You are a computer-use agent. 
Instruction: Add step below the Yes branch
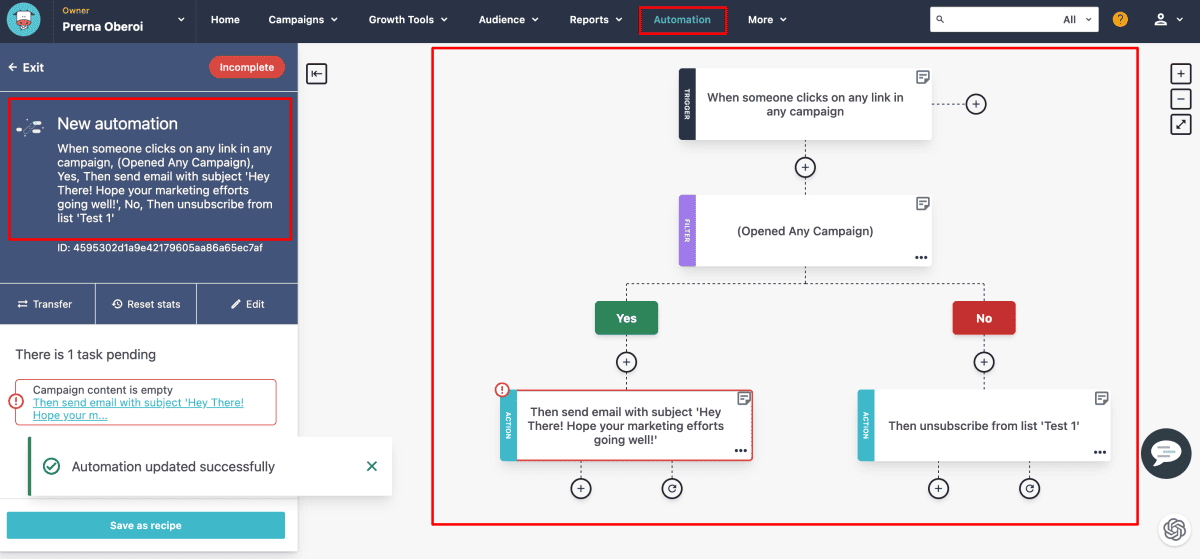[x=626, y=362]
